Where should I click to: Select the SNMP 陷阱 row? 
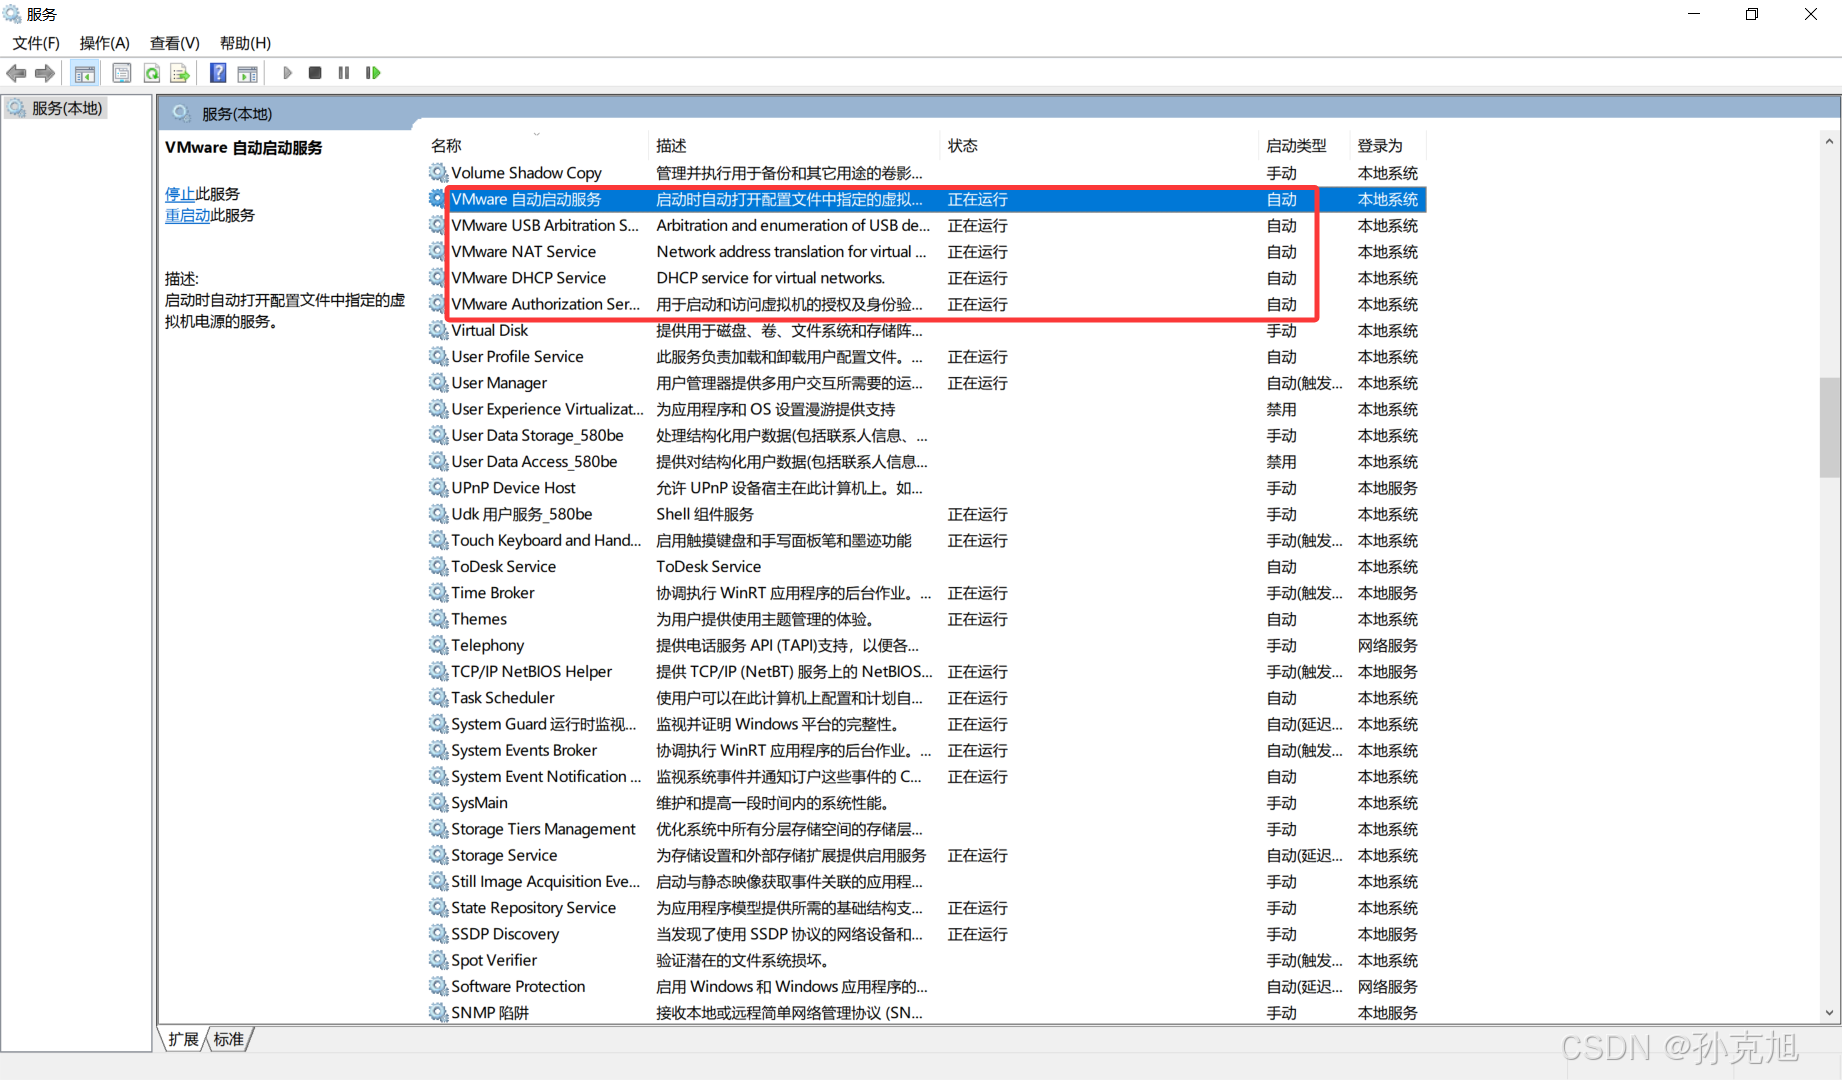926,1012
